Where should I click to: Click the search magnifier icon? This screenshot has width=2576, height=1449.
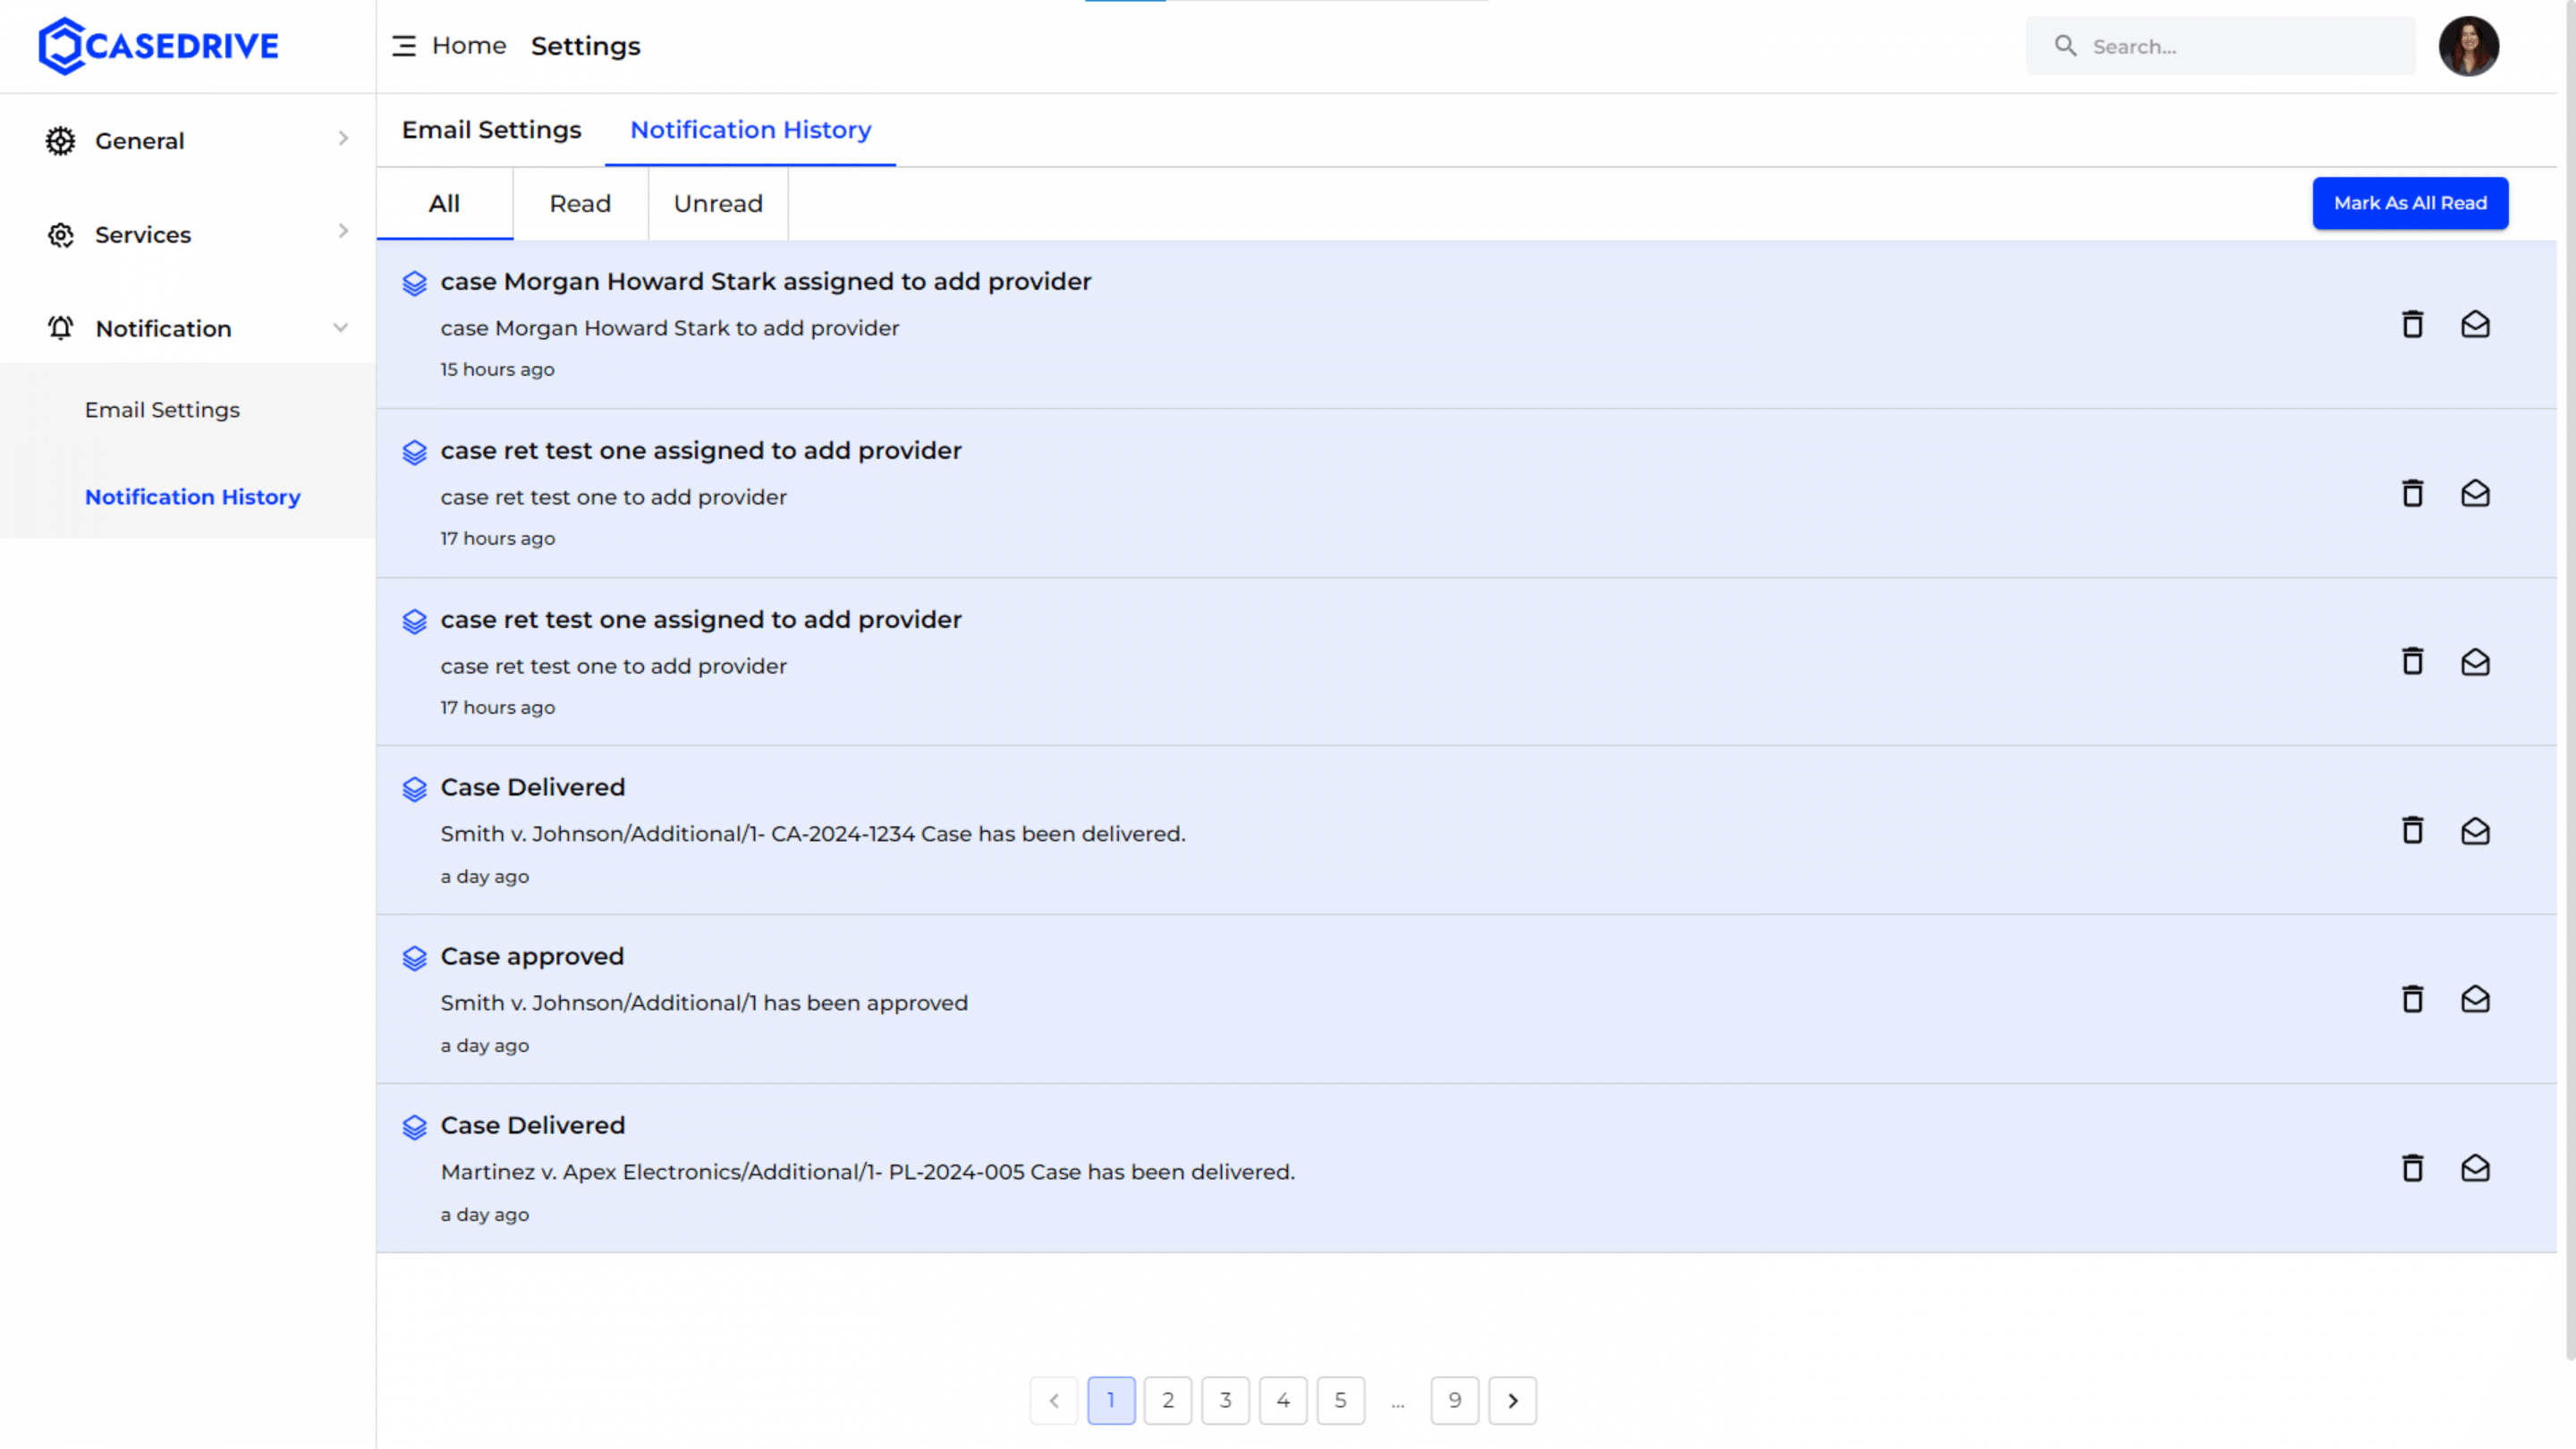pyautogui.click(x=2065, y=46)
